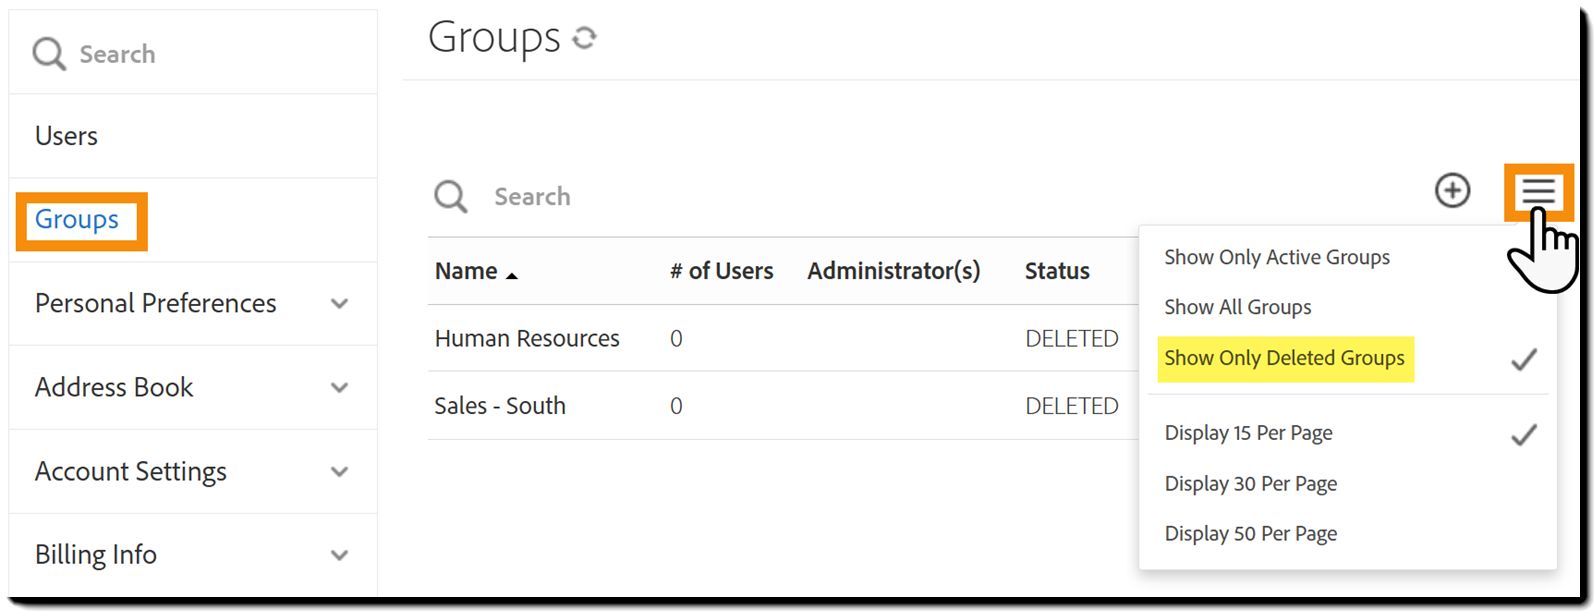The height and width of the screenshot is (611, 1594).
Task: Choose Display 30 Per Page
Action: pyautogui.click(x=1250, y=483)
